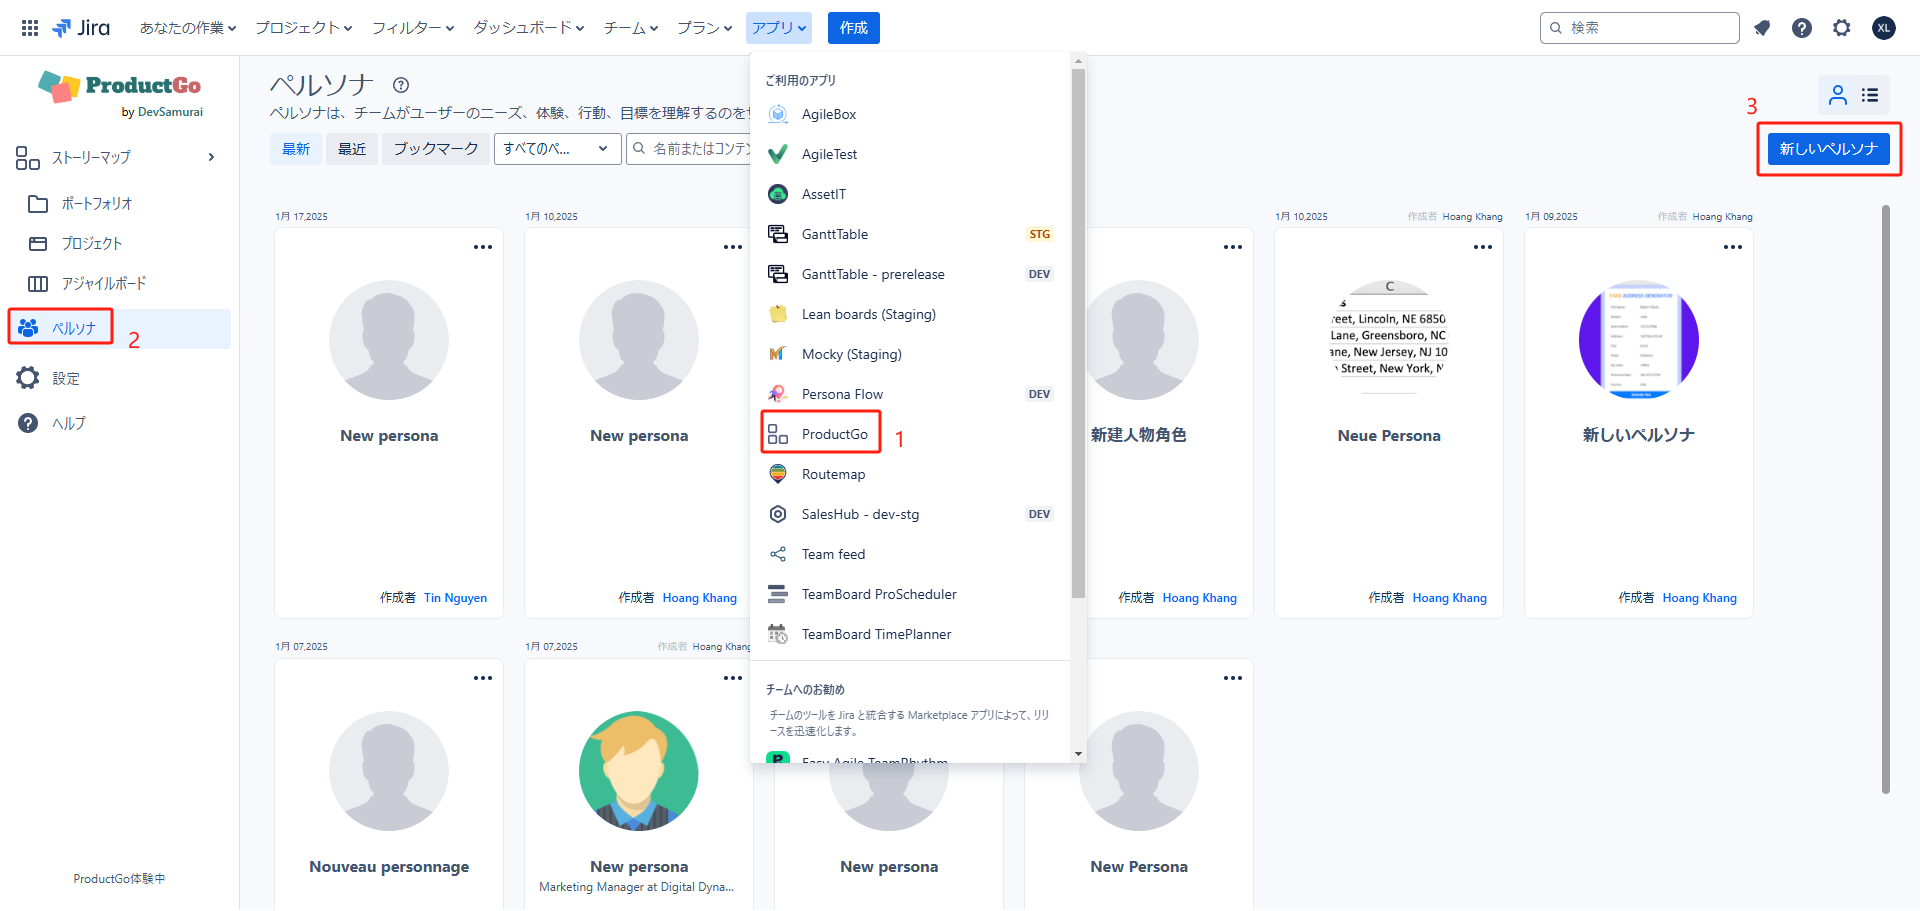Viewport: 1920px width, 911px height.
Task: Expand the ストーリーマップ sidebar item
Action: tap(210, 157)
